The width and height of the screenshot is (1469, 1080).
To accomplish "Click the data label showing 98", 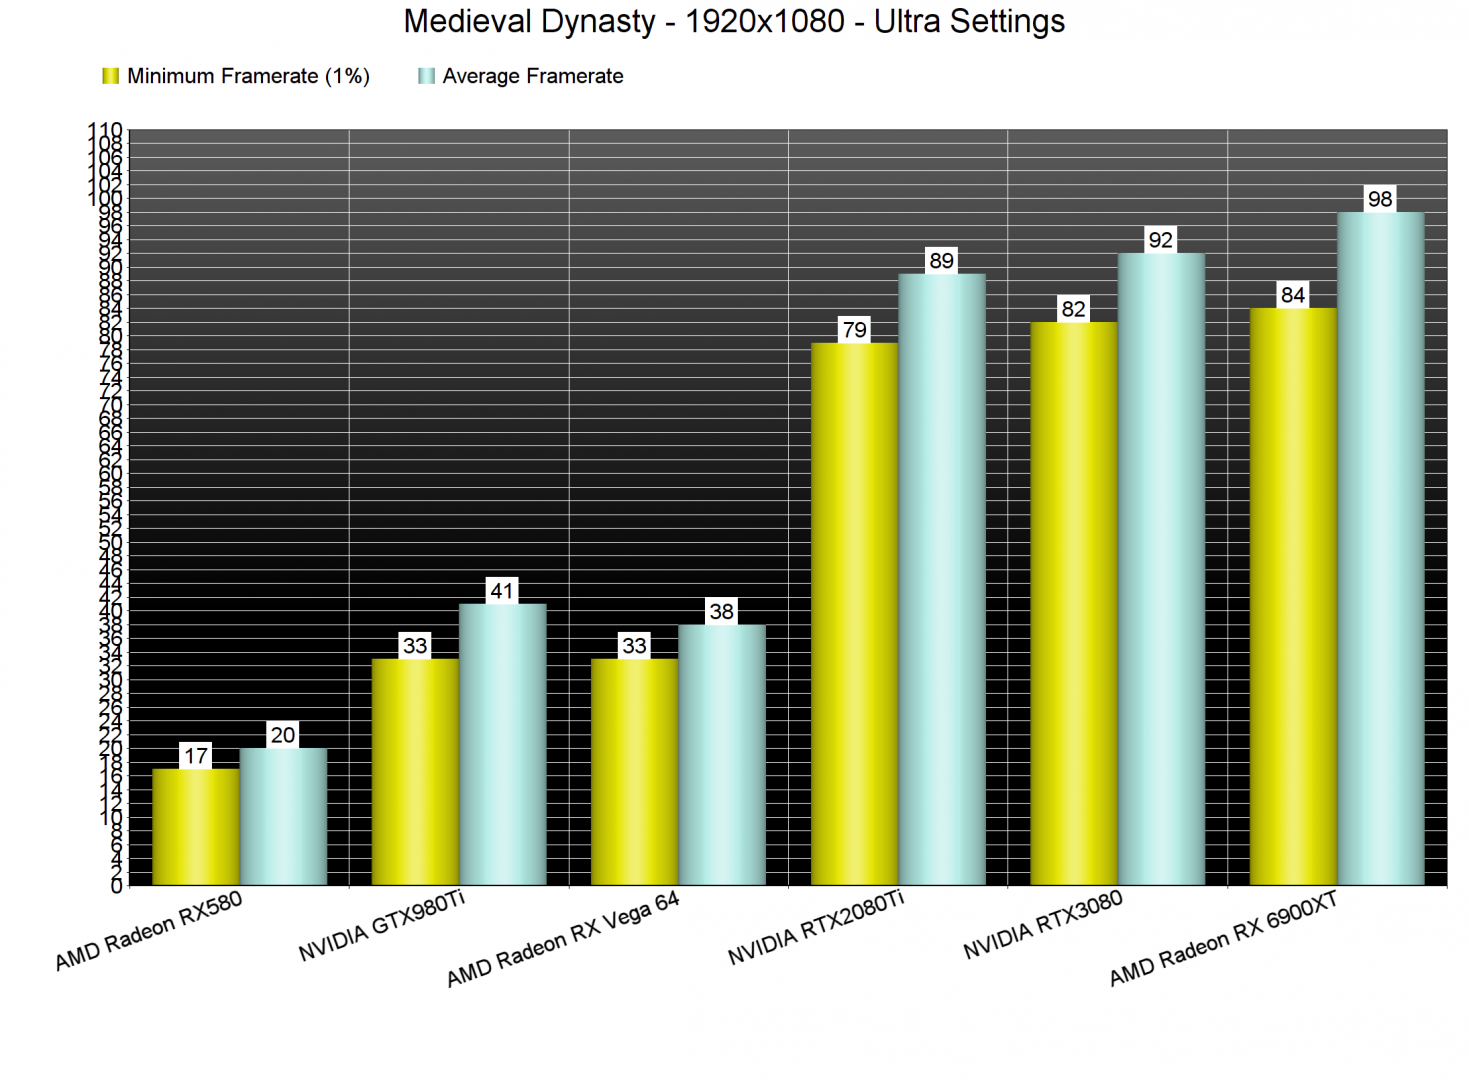I will click(1380, 199).
